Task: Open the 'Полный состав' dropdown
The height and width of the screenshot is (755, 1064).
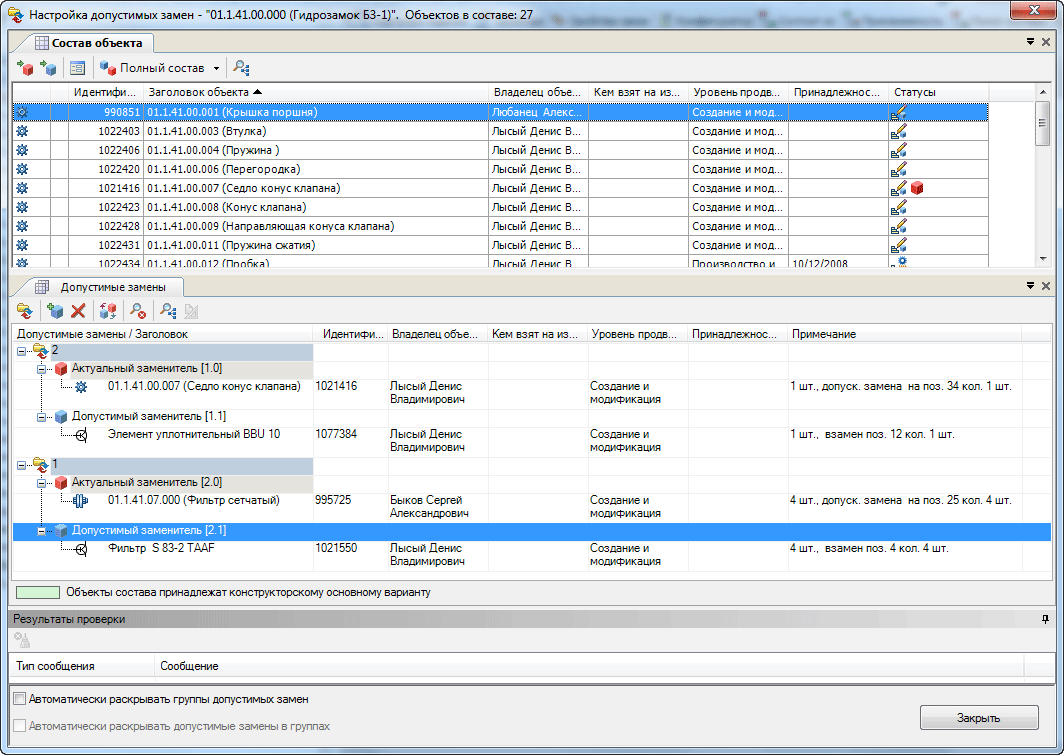Action: (x=216, y=68)
